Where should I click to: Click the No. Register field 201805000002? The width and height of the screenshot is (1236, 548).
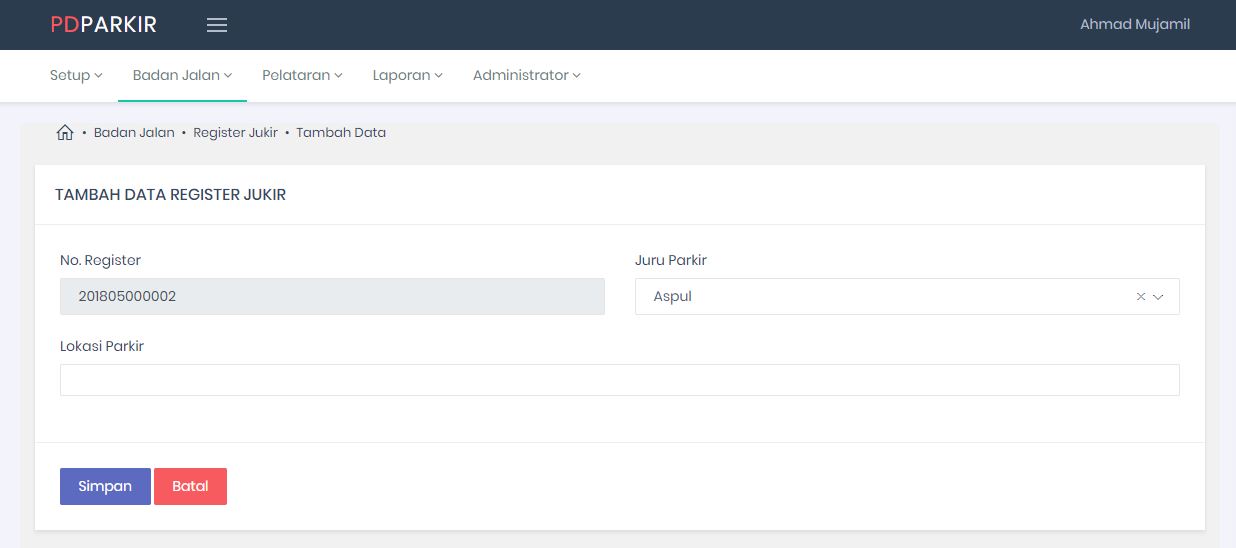[x=332, y=297]
